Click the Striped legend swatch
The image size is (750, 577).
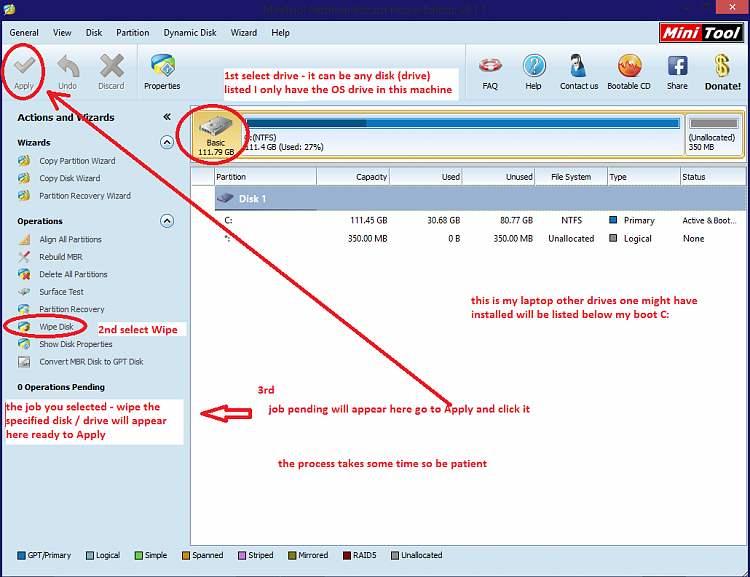coord(242,555)
